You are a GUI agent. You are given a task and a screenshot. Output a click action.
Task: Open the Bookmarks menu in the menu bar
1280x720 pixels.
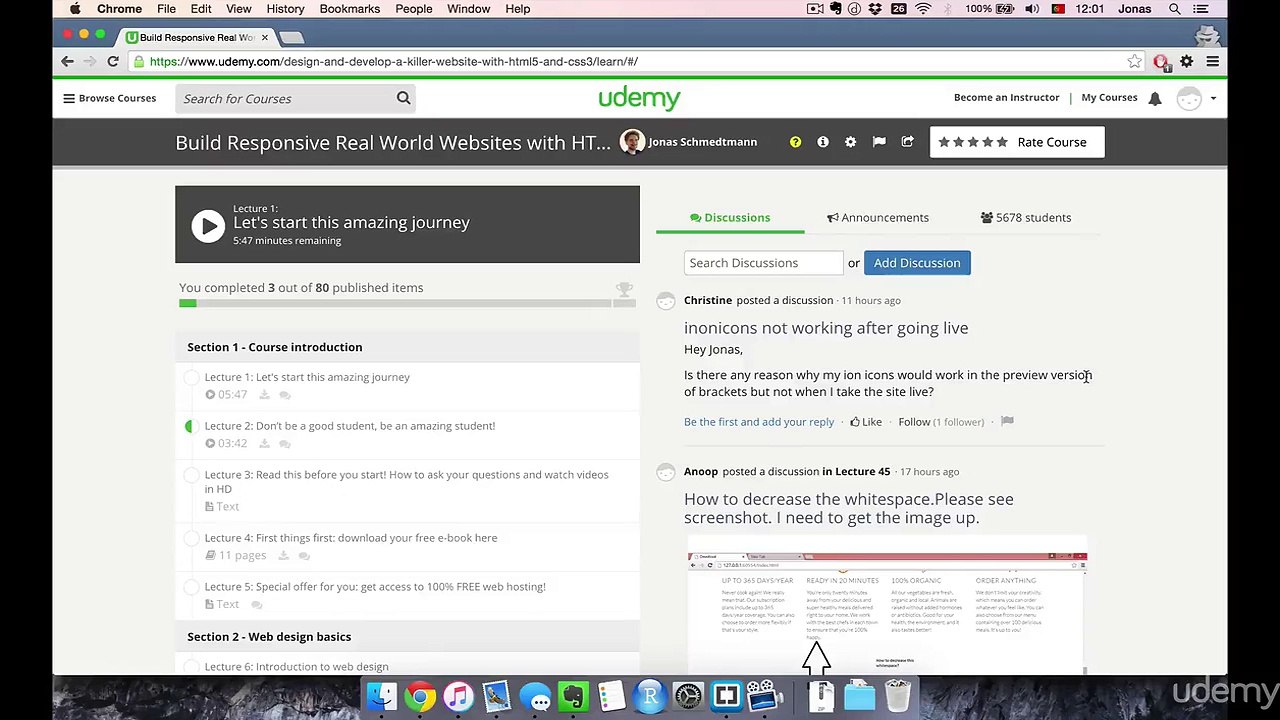click(350, 9)
